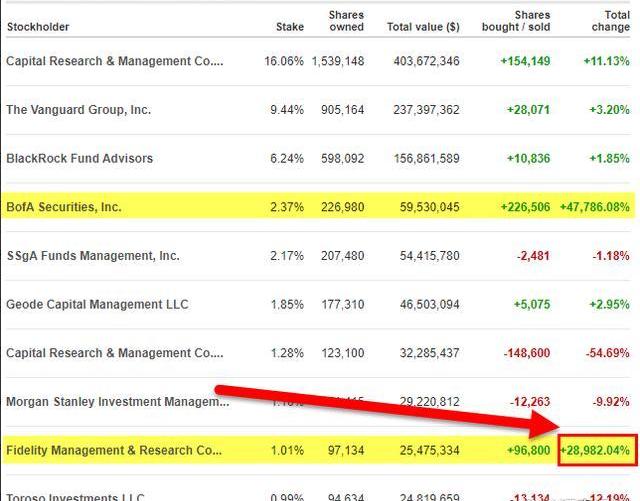The width and height of the screenshot is (640, 501).
Task: Sort by the Stake column header
Action: pos(289,27)
